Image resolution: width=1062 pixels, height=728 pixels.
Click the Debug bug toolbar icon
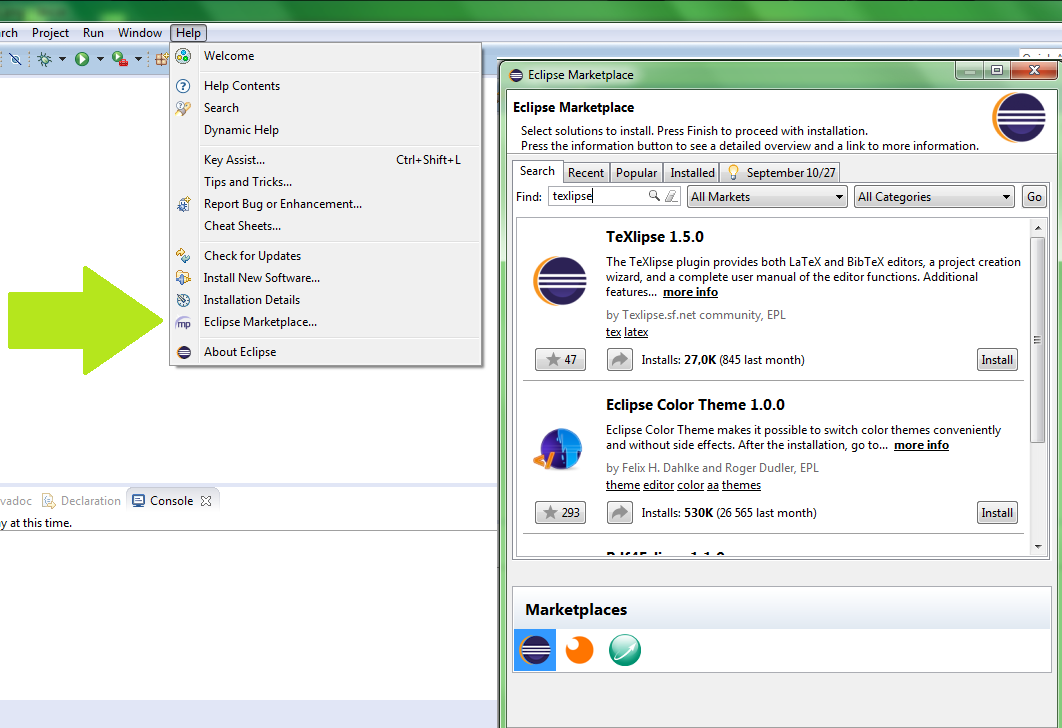(44, 59)
